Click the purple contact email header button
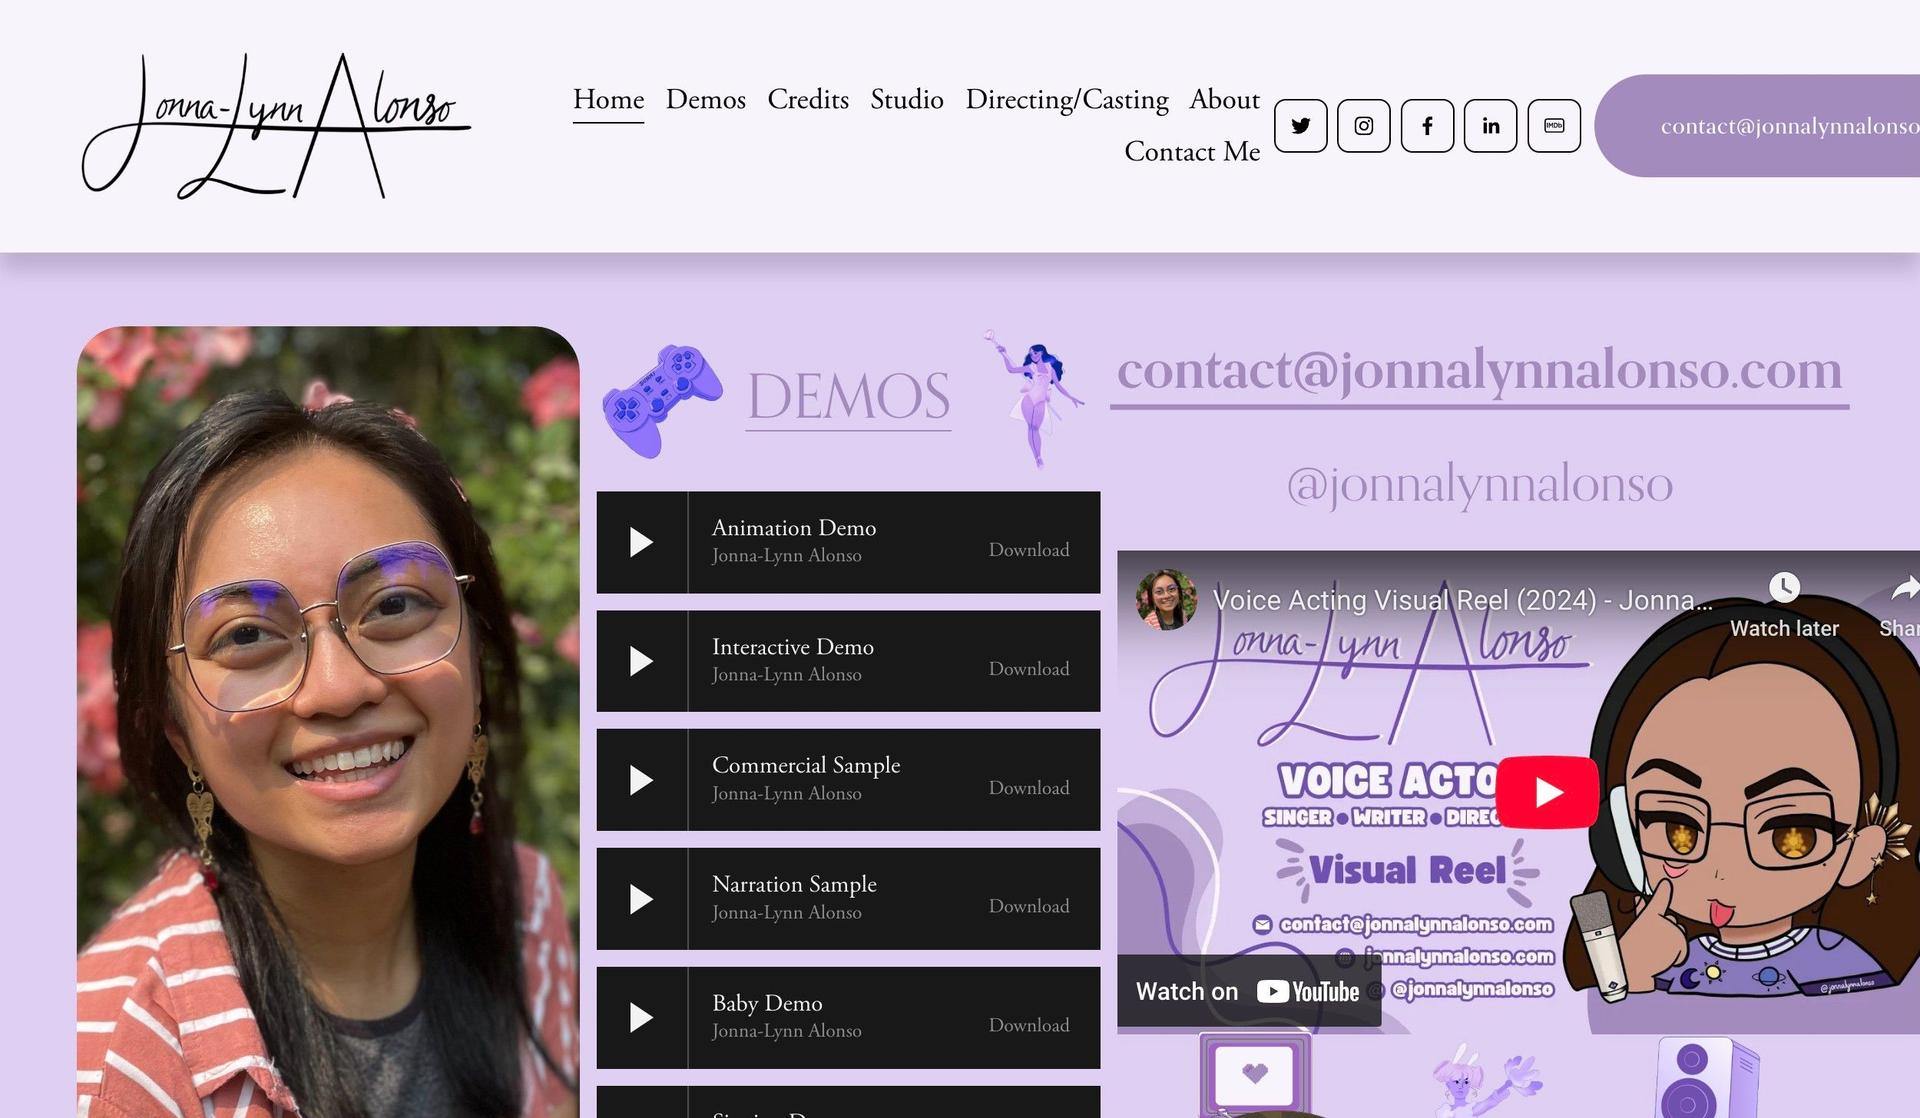 1757,126
